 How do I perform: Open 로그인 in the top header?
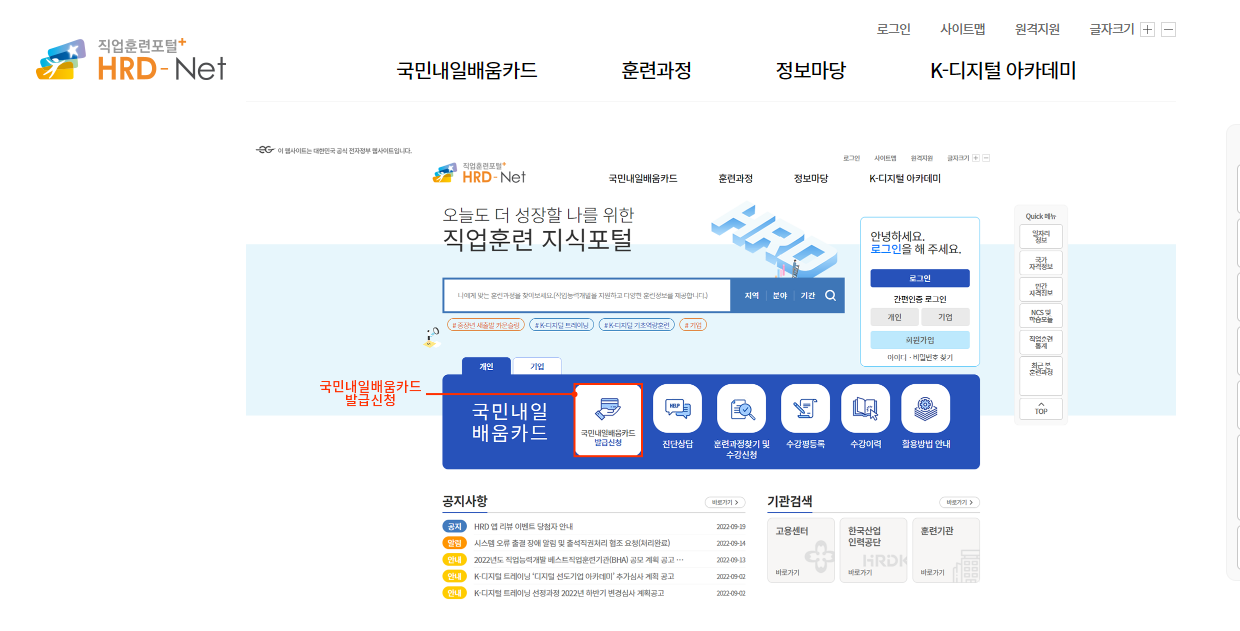click(894, 29)
